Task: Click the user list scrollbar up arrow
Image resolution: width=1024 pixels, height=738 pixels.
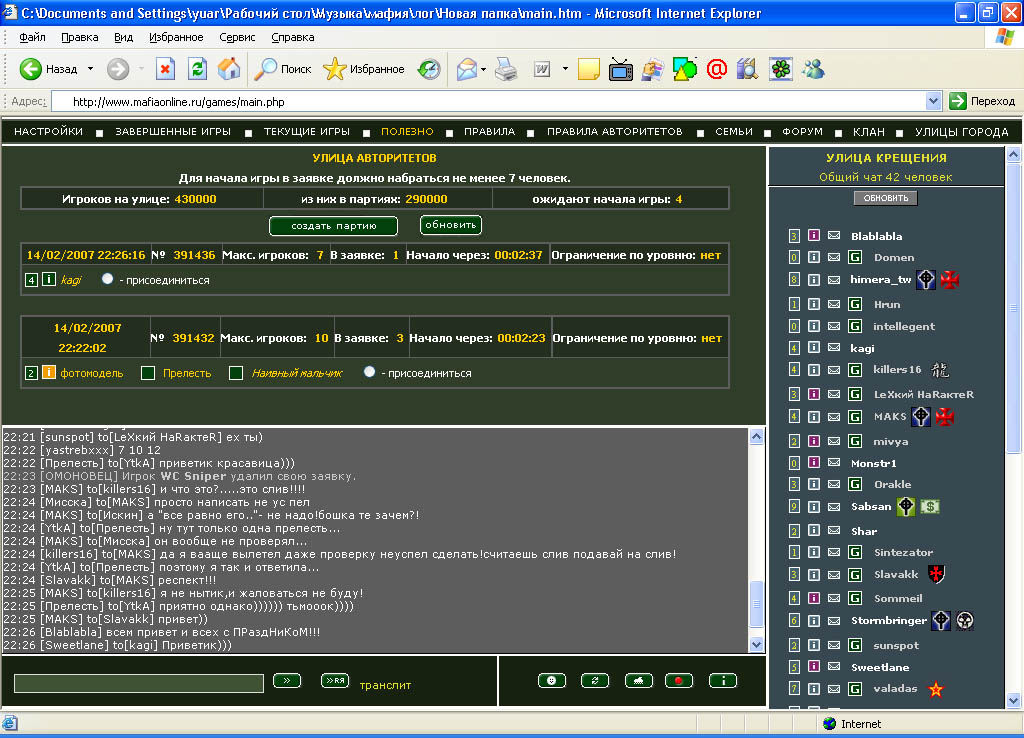Action: point(1013,155)
